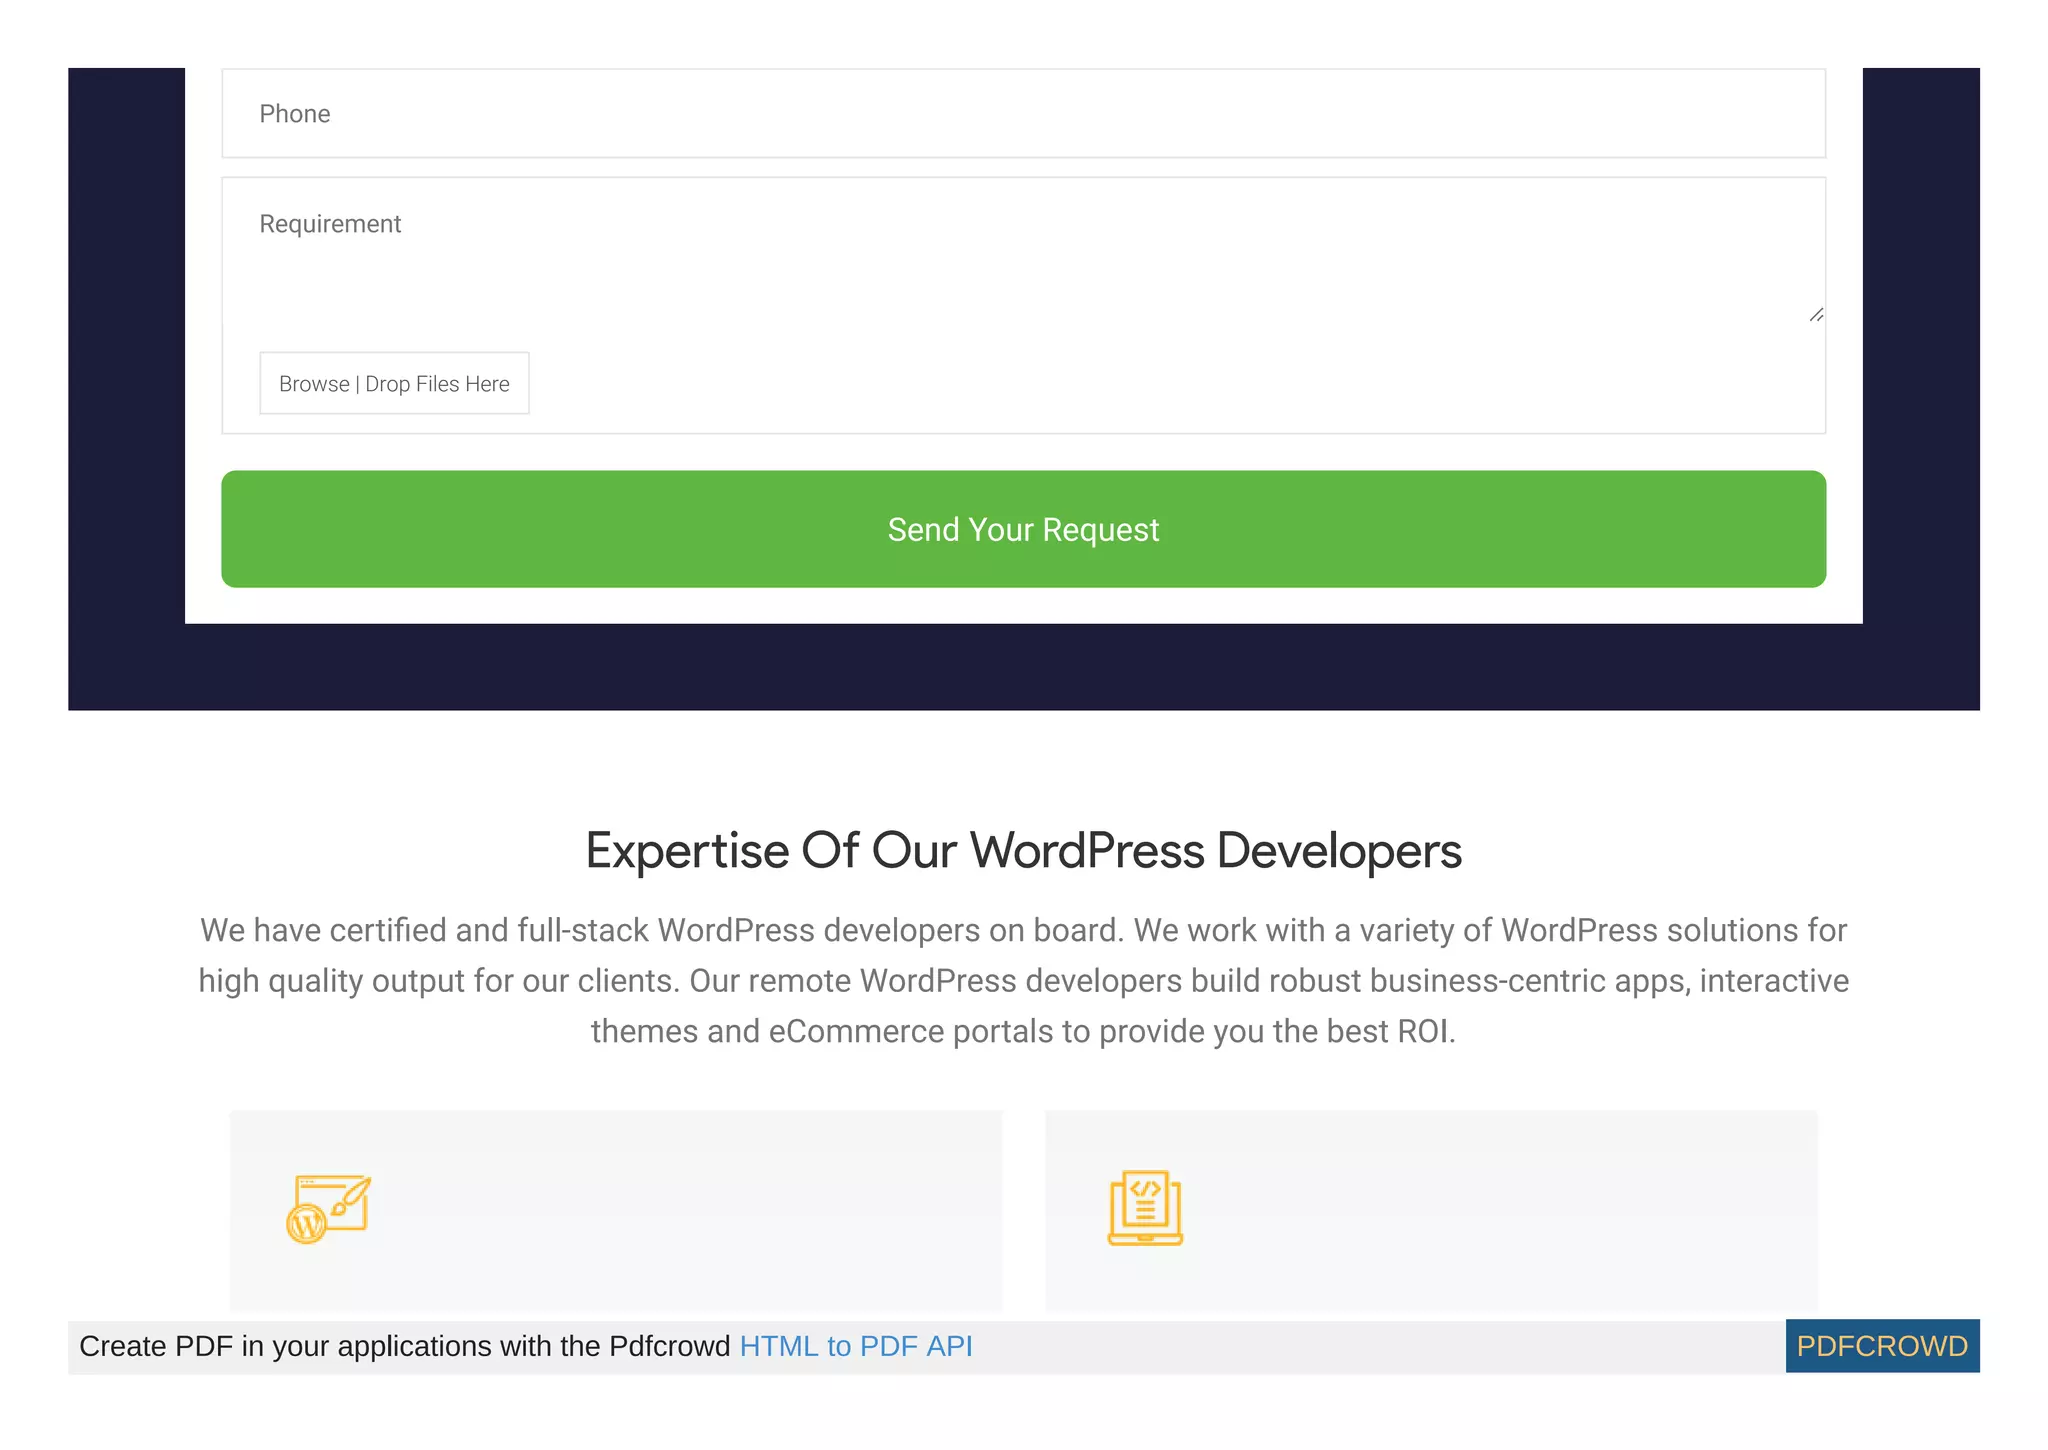Click the dark navy band below the form
2048x1450 pixels.
tap(1023, 667)
